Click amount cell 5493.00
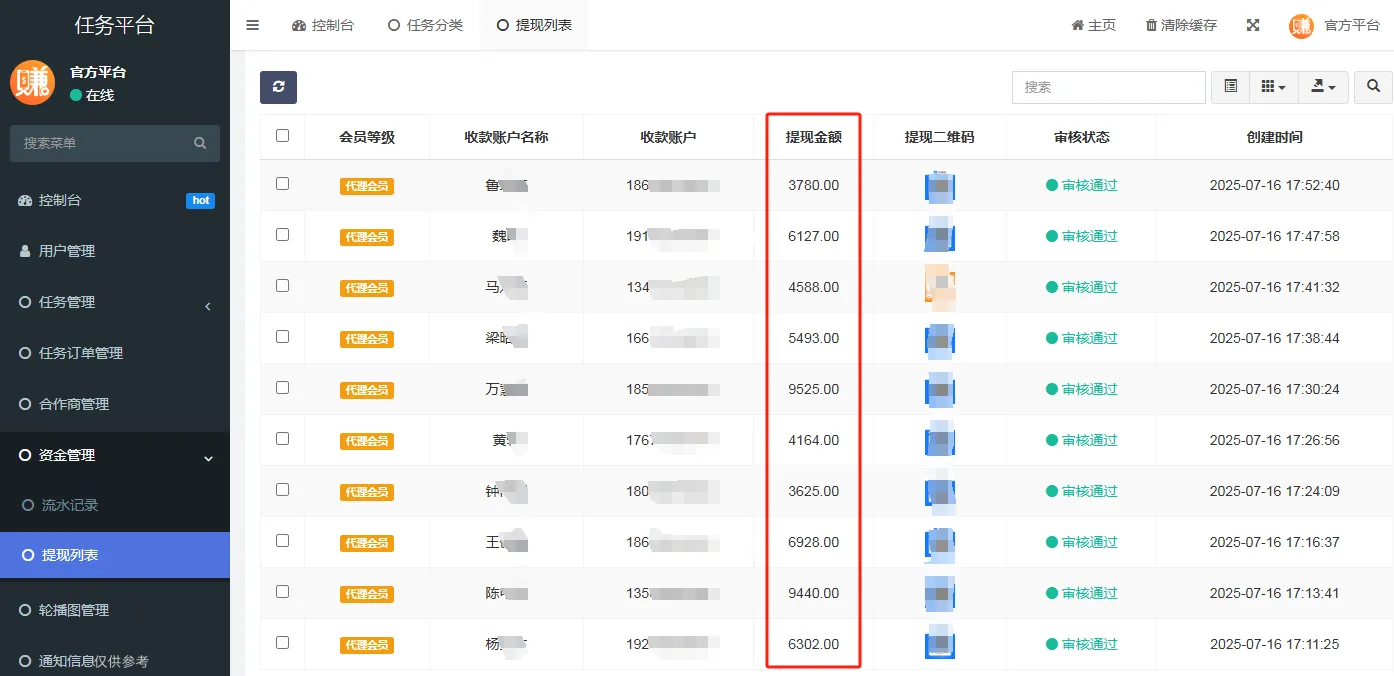This screenshot has width=1394, height=676. coord(813,338)
